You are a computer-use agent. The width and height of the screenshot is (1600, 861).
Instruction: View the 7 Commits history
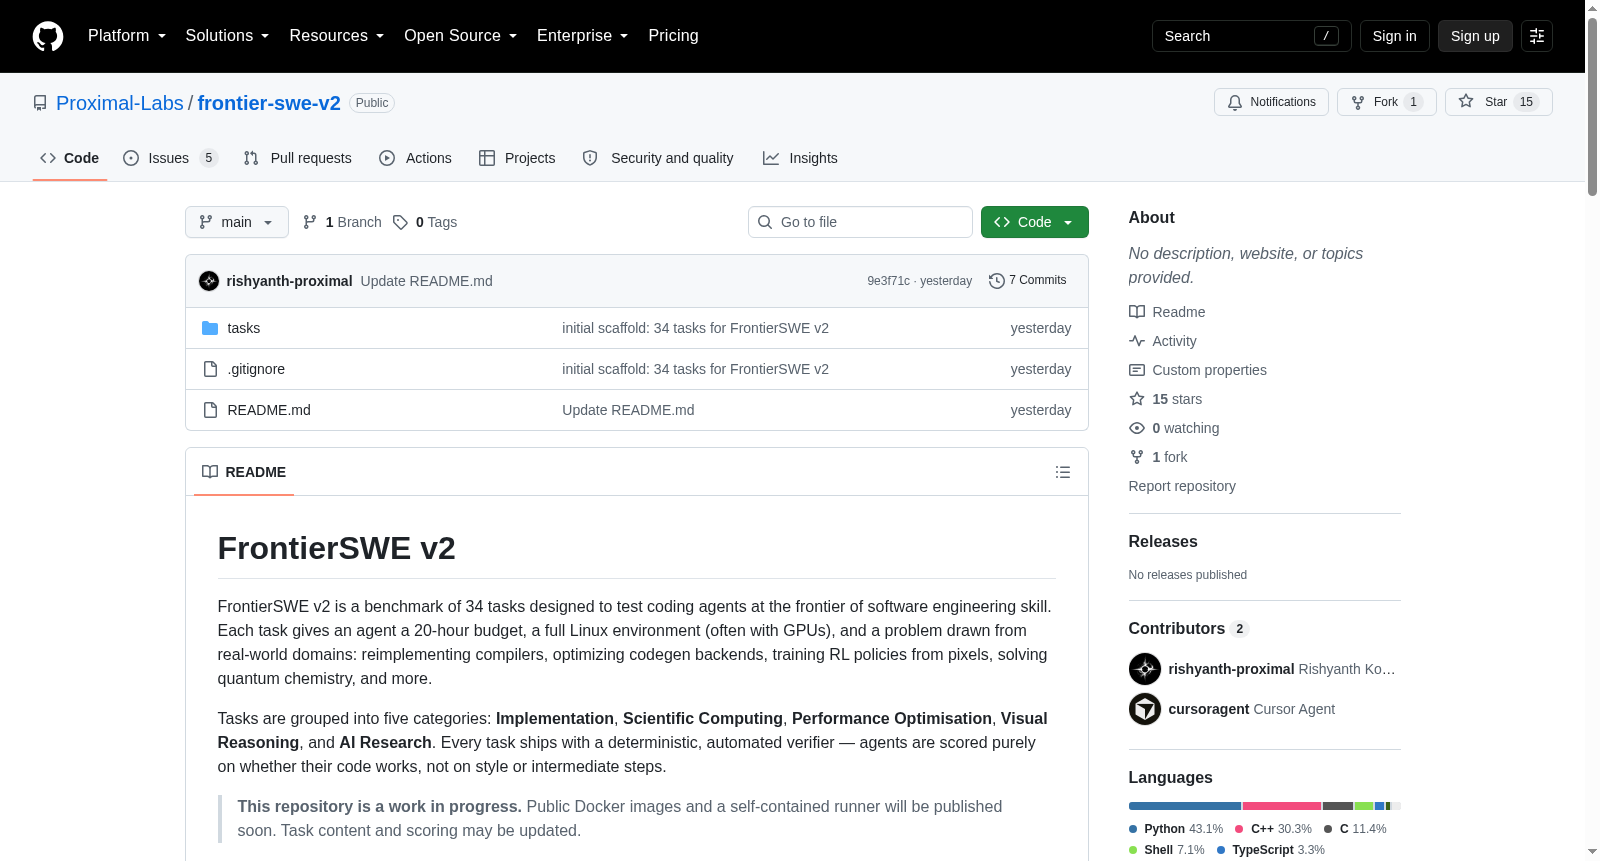click(1028, 281)
